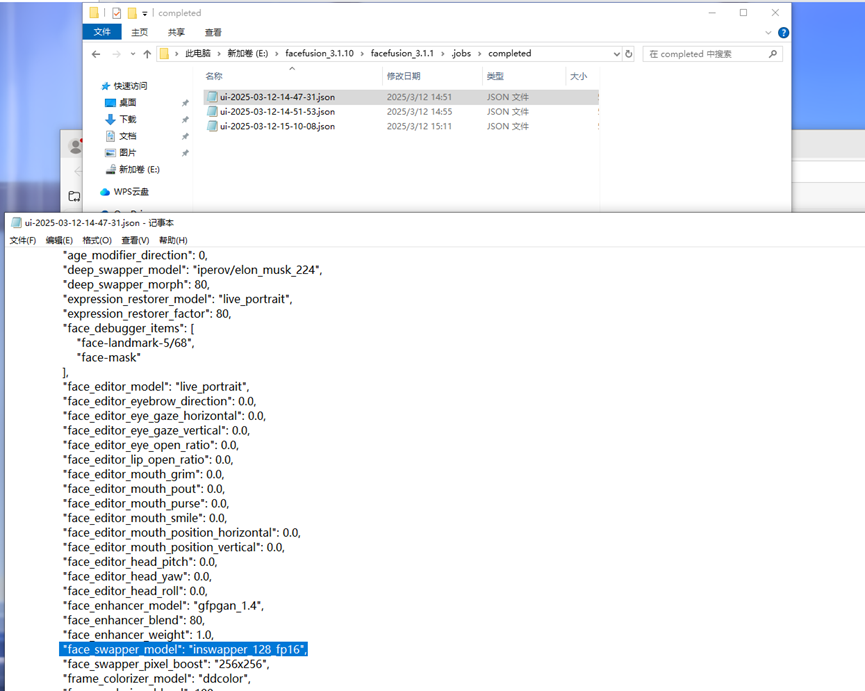Click the age_modifier_direction line
The width and height of the screenshot is (865, 691).
135,255
